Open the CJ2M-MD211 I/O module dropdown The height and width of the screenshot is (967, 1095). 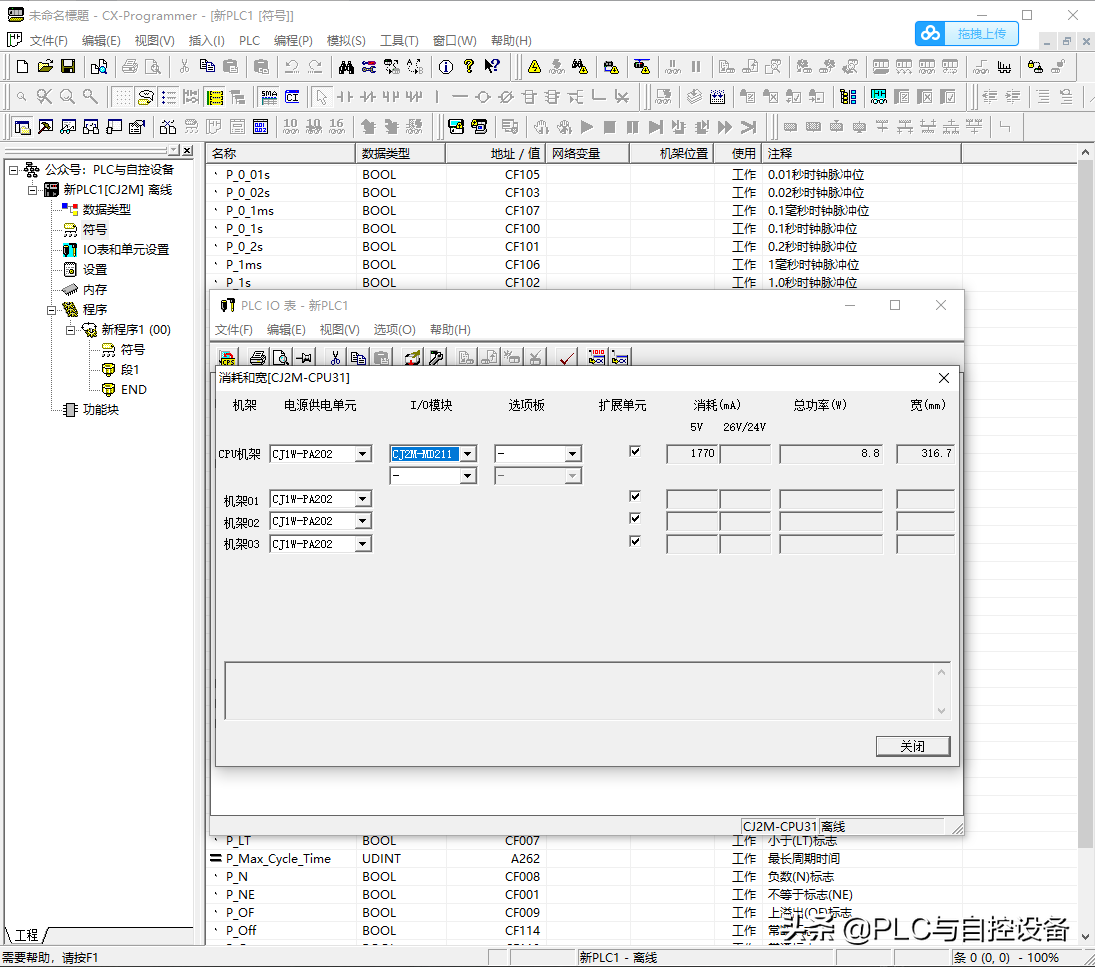coord(467,454)
